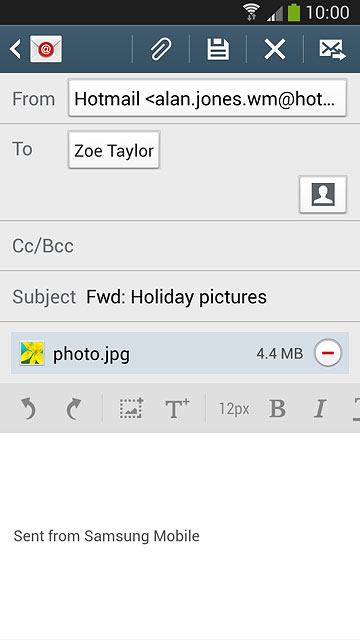Attach a file with paperclip icon

[161, 49]
